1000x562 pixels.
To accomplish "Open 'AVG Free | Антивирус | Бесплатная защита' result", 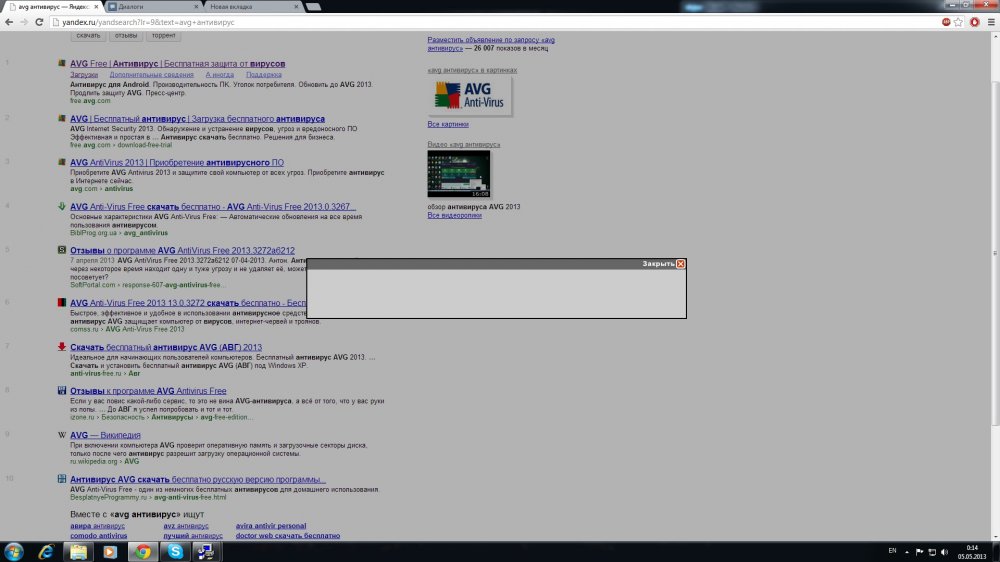I will click(x=177, y=64).
